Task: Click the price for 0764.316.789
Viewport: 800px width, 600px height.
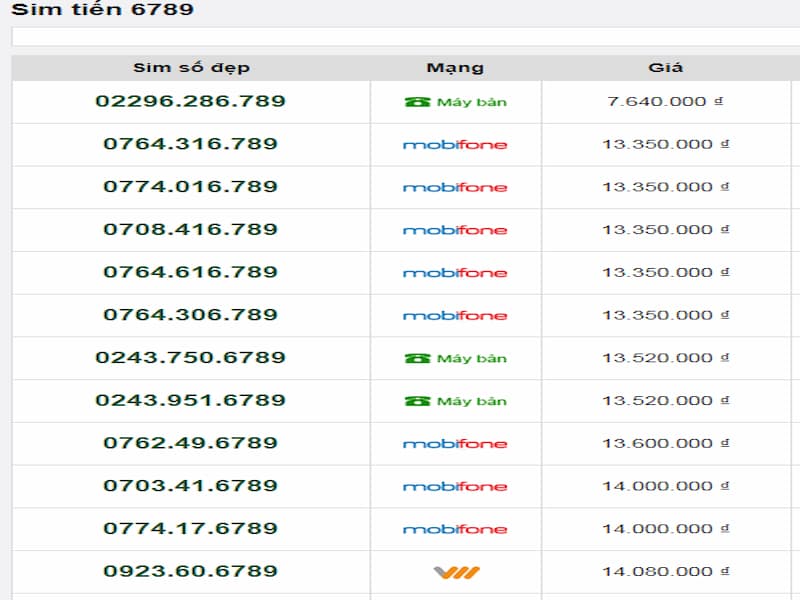Action: coord(665,144)
